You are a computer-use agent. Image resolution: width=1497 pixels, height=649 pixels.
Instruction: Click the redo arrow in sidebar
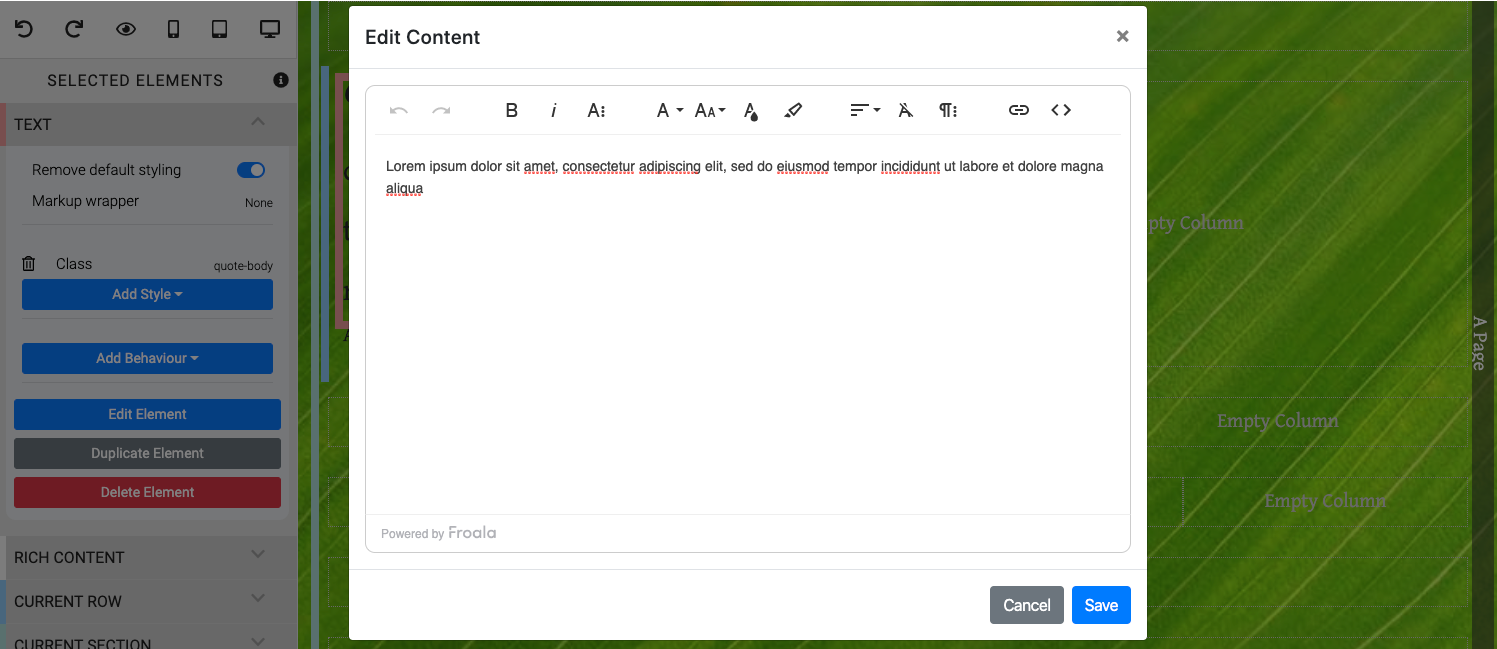[x=74, y=29]
